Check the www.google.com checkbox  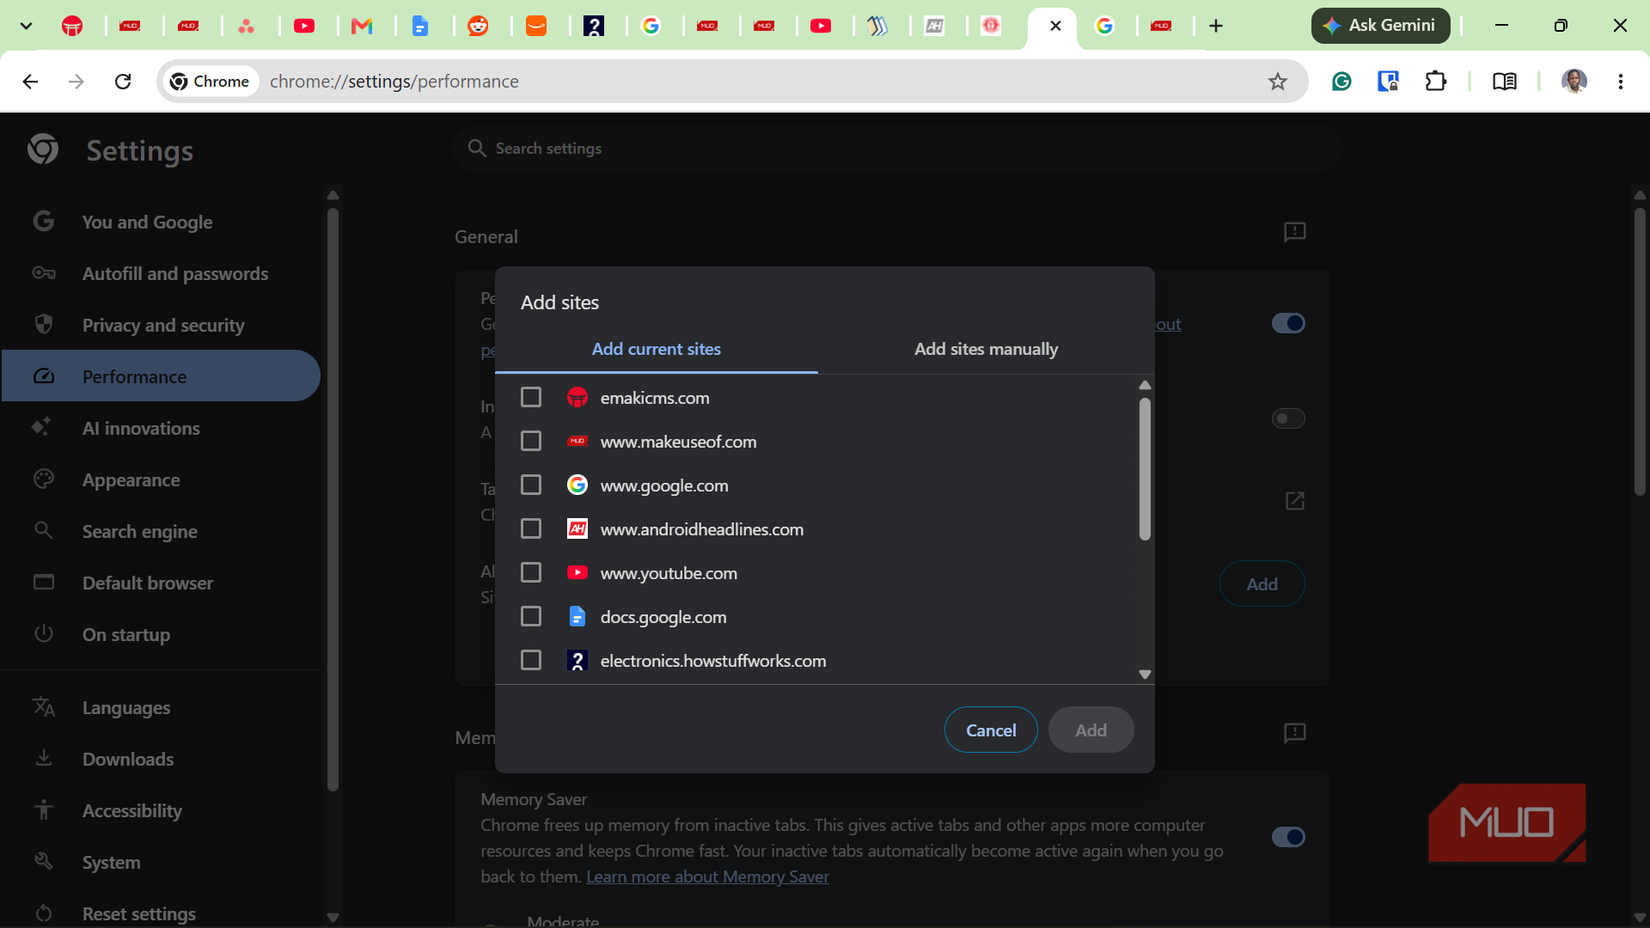coord(531,485)
